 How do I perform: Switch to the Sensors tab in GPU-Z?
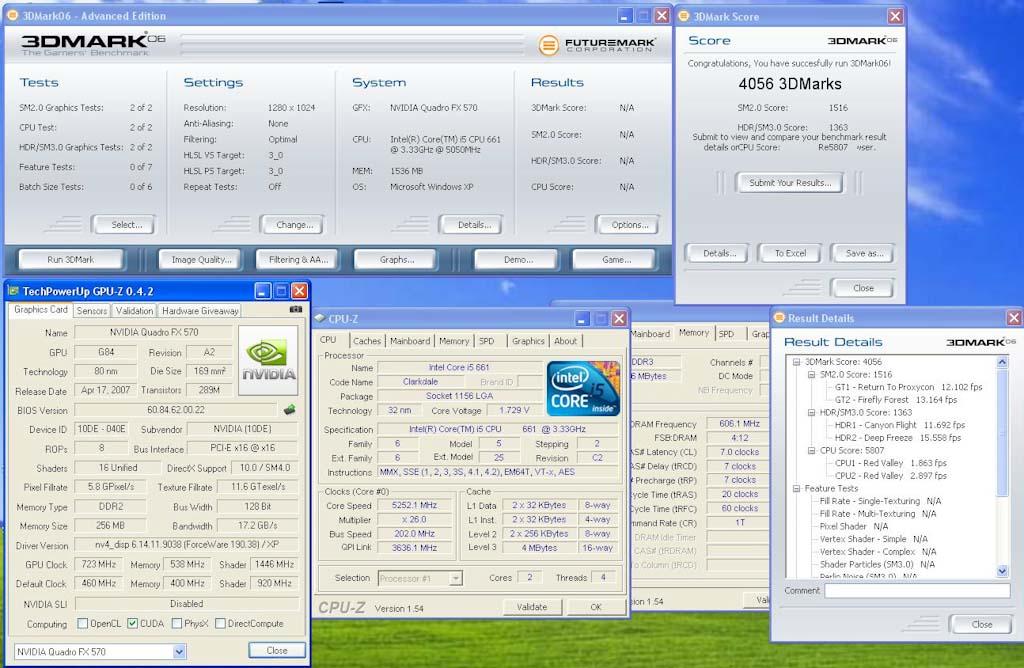(x=92, y=311)
